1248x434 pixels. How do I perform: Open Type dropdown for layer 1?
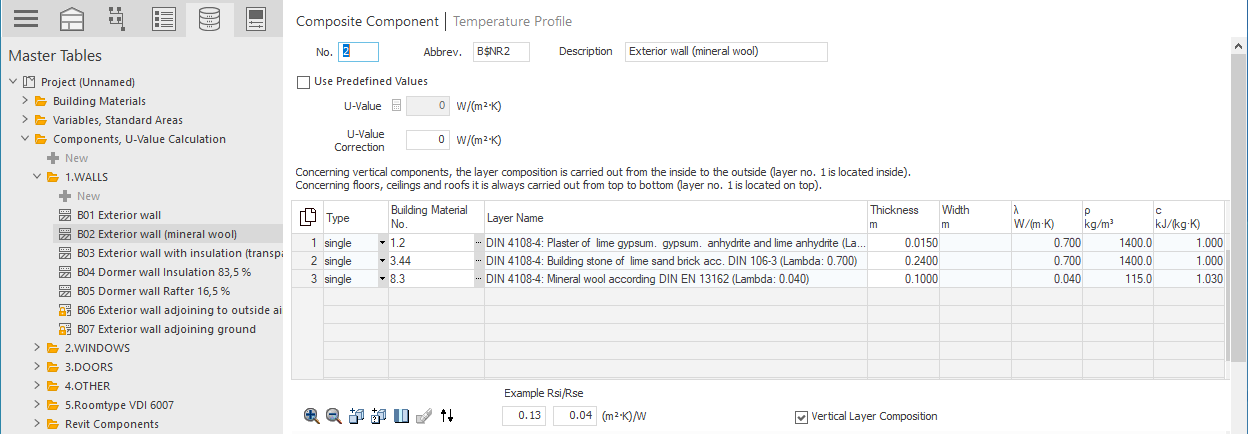click(382, 243)
